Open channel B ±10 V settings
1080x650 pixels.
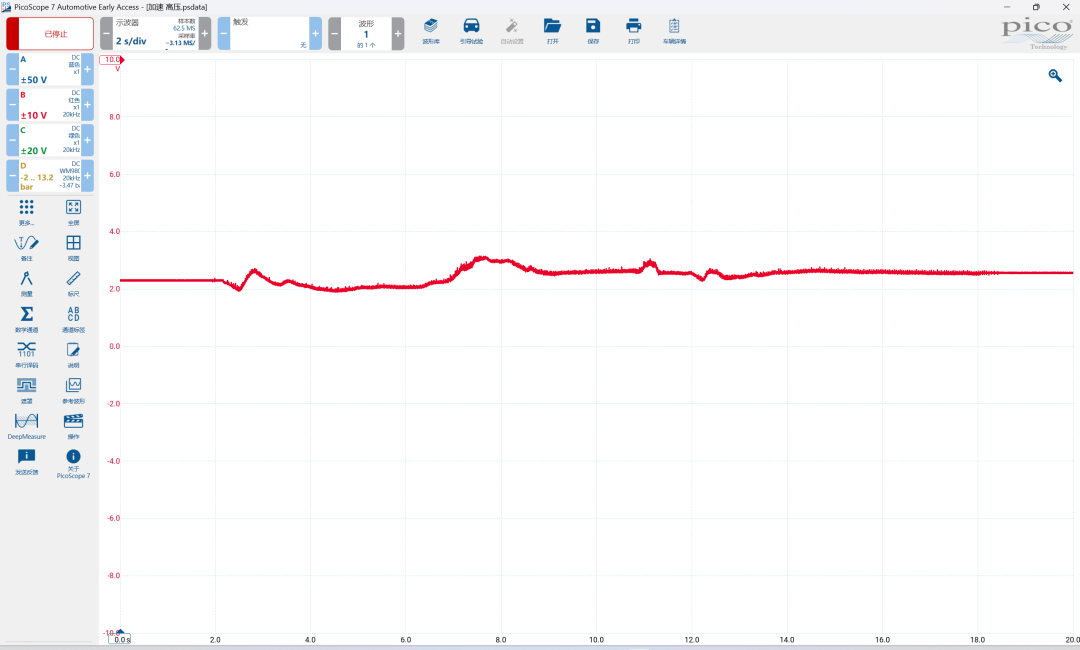[x=50, y=105]
